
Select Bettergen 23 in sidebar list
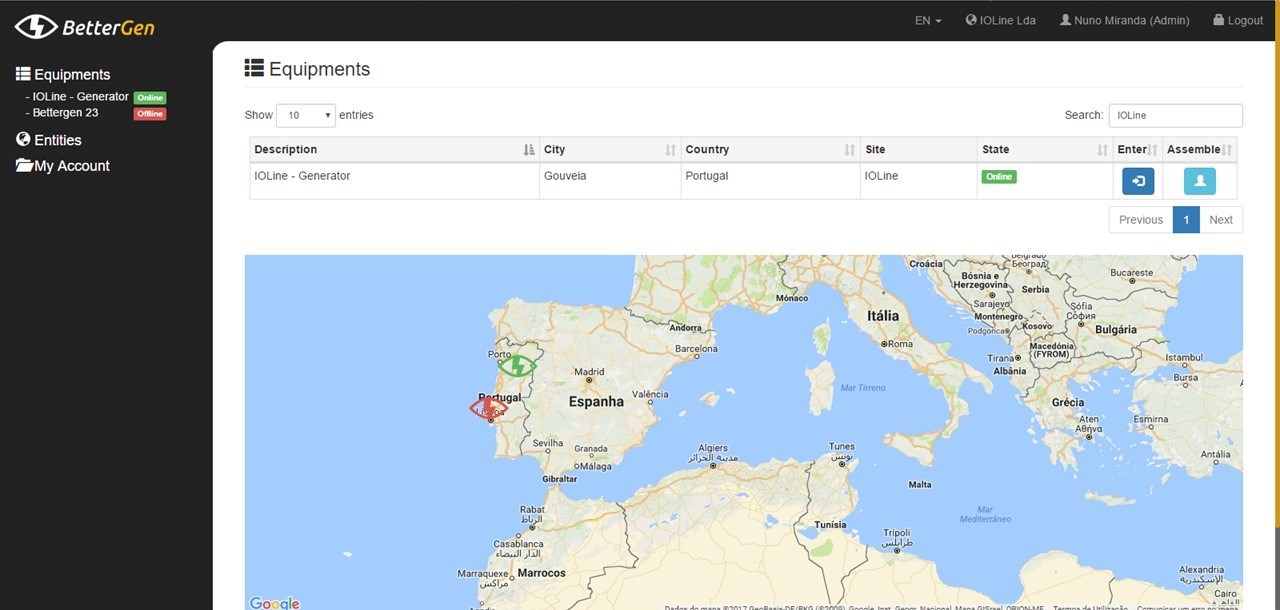coord(65,113)
